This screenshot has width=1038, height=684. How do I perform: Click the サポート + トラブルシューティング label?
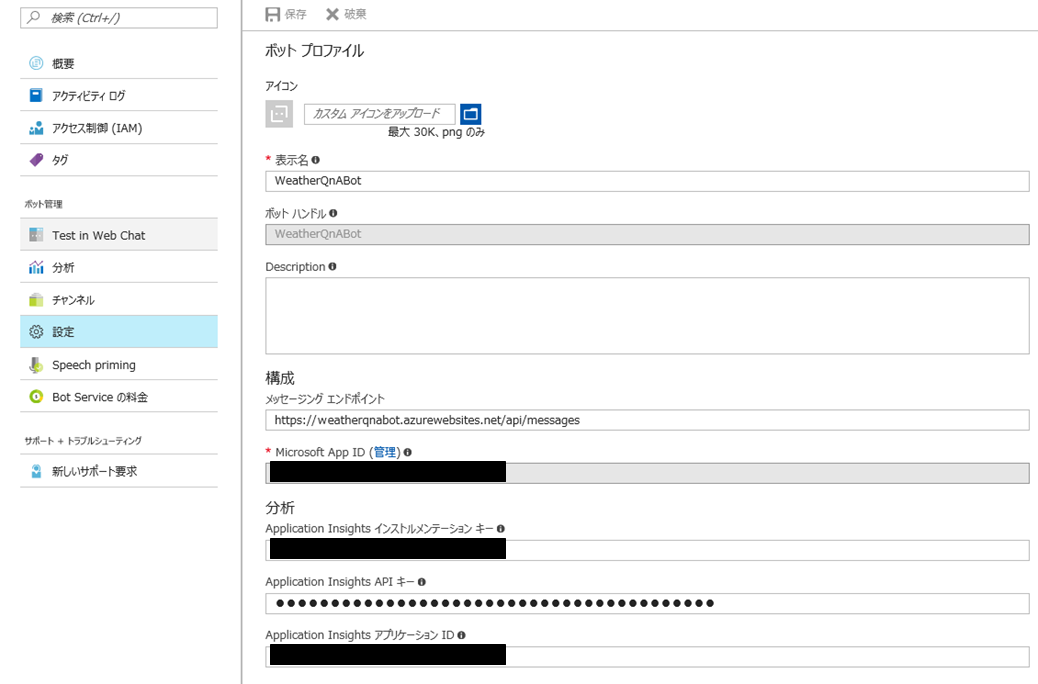point(83,440)
